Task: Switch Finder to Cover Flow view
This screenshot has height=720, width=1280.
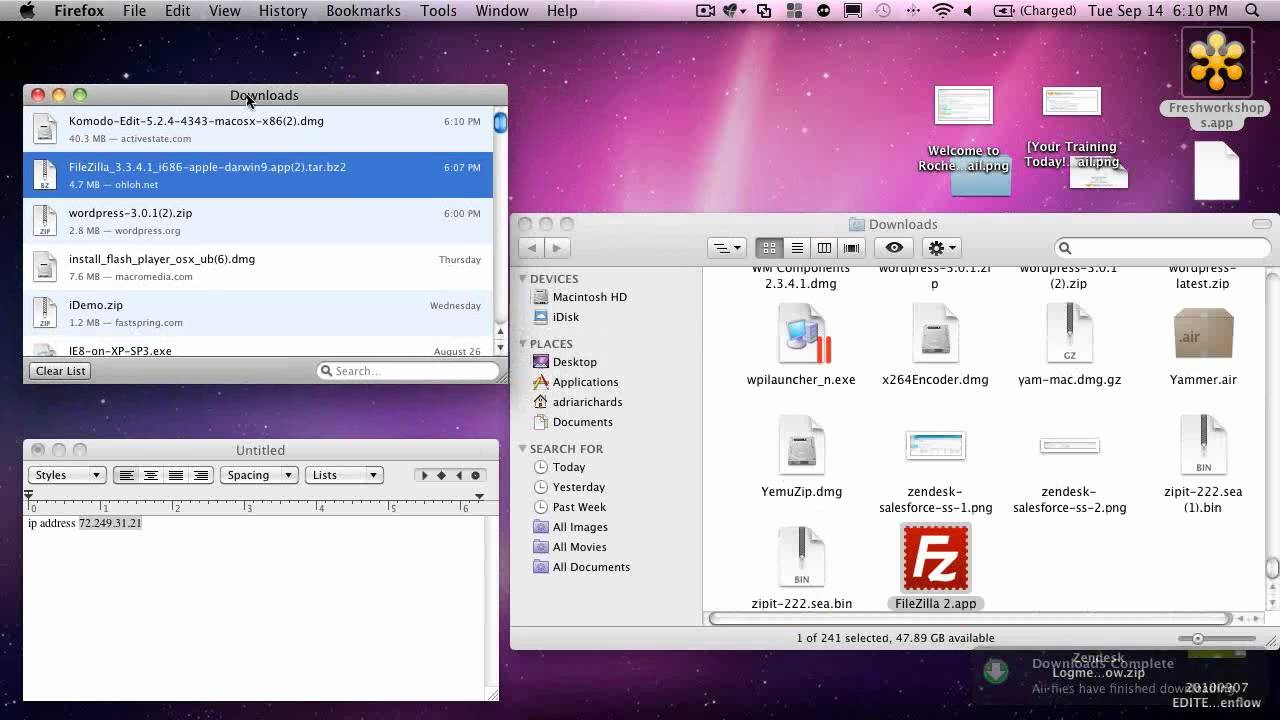Action: 852,247
